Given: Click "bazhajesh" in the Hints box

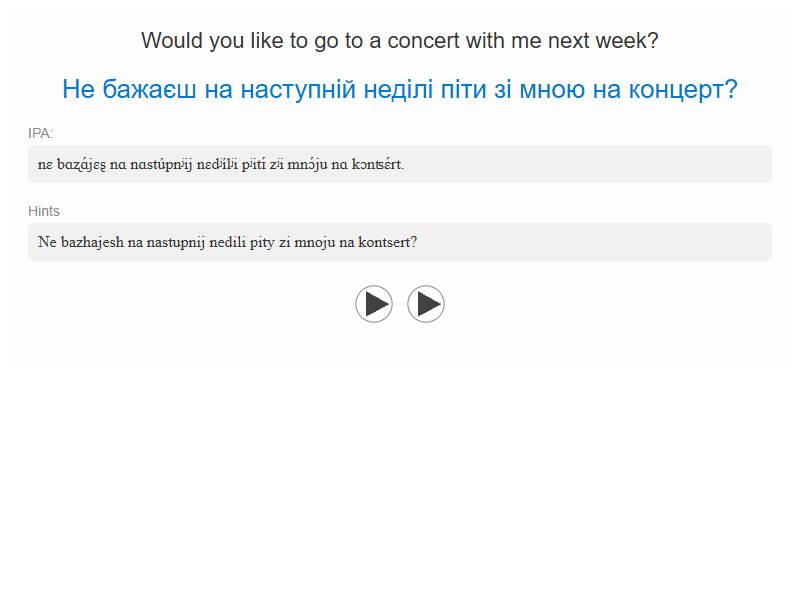Looking at the screenshot, I should tap(92, 242).
